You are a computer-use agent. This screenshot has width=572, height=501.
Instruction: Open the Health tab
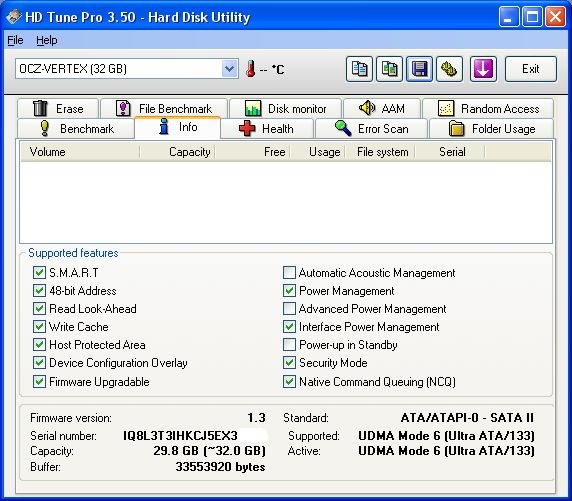[267, 129]
